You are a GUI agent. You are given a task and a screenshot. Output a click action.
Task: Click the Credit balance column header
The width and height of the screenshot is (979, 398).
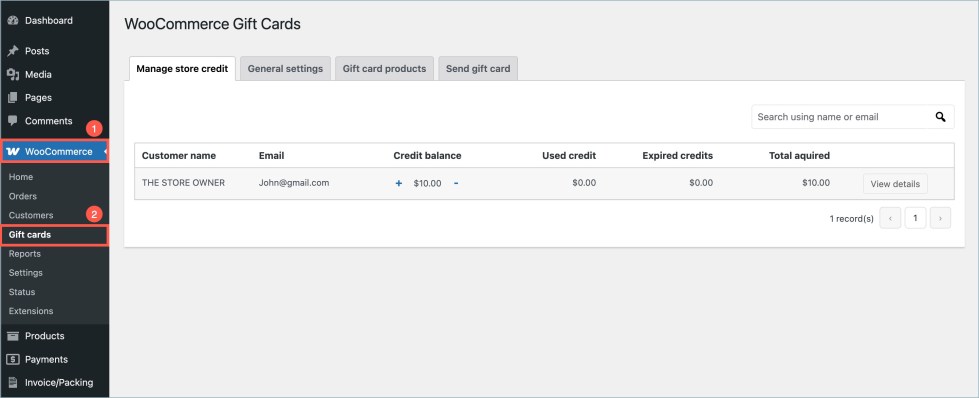click(427, 156)
